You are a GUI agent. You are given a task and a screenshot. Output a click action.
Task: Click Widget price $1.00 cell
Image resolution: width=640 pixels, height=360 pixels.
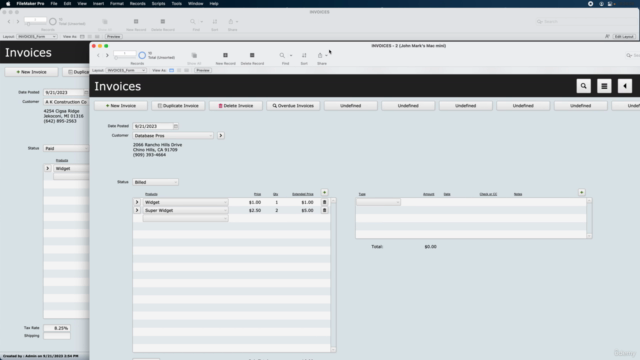point(255,202)
